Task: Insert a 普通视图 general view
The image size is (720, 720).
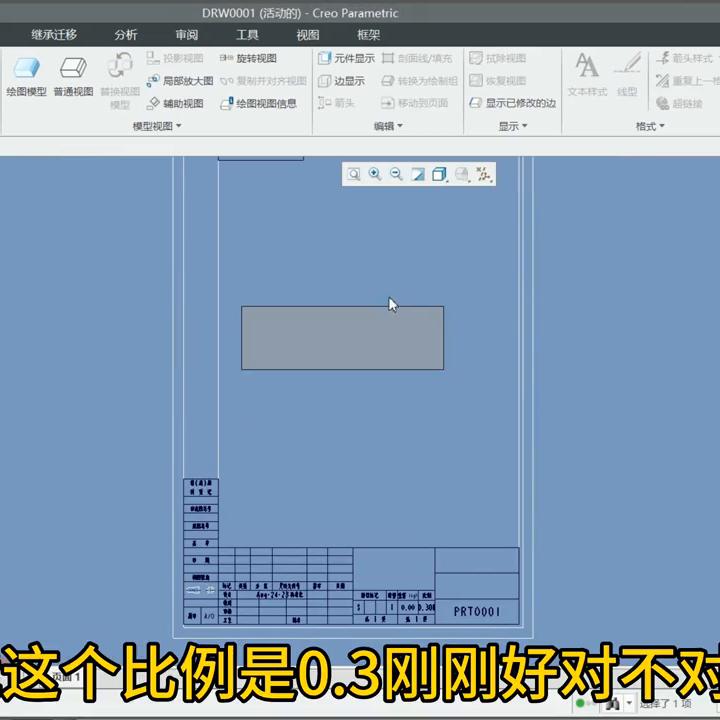Action: click(x=73, y=76)
